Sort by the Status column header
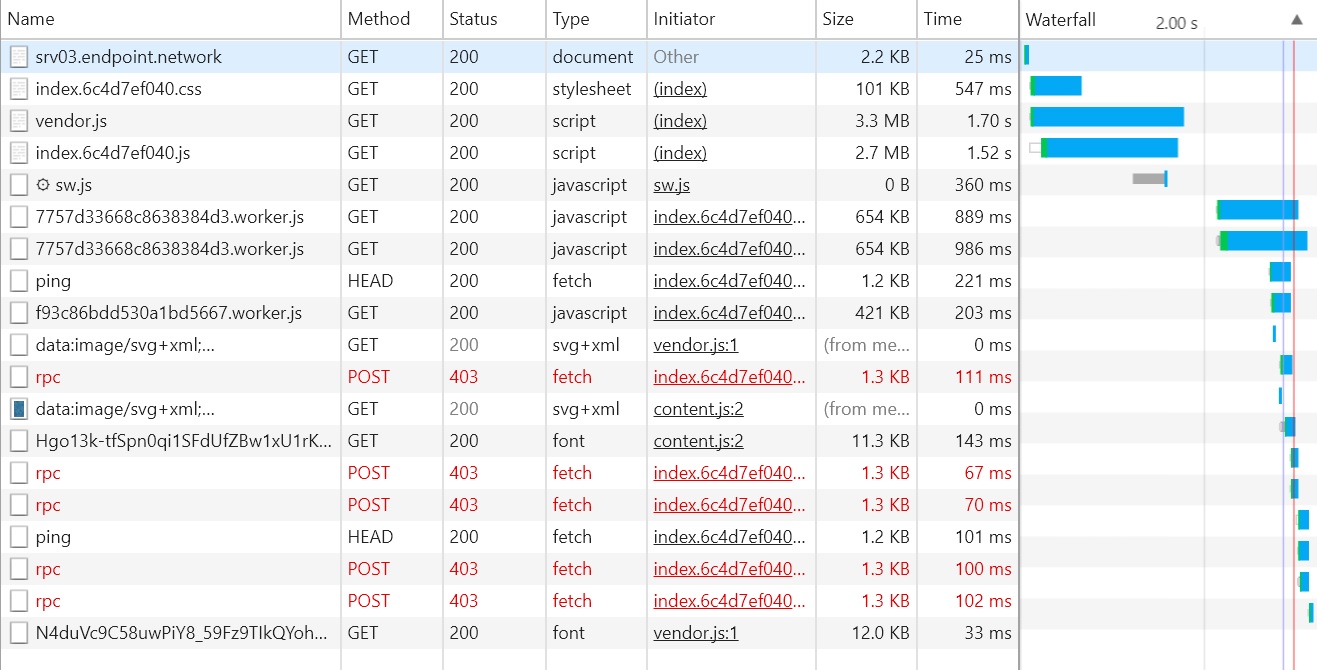Screen dimensions: 1317x670 494,19
